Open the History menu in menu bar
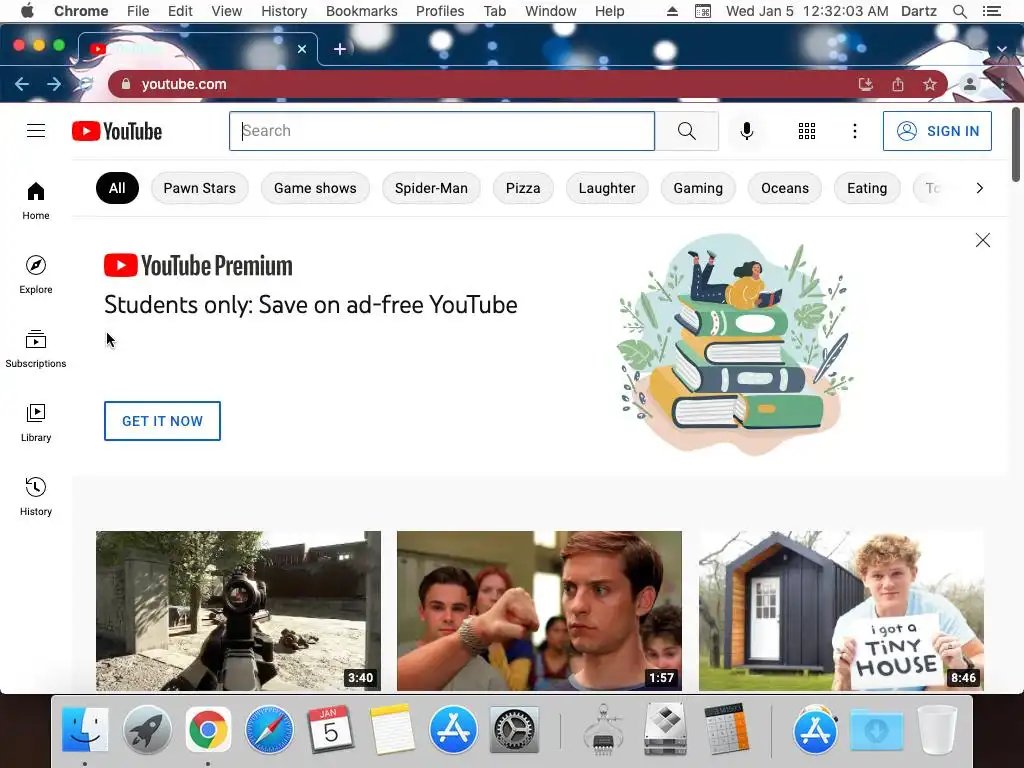Screen dimensions: 1024x768 284,11
